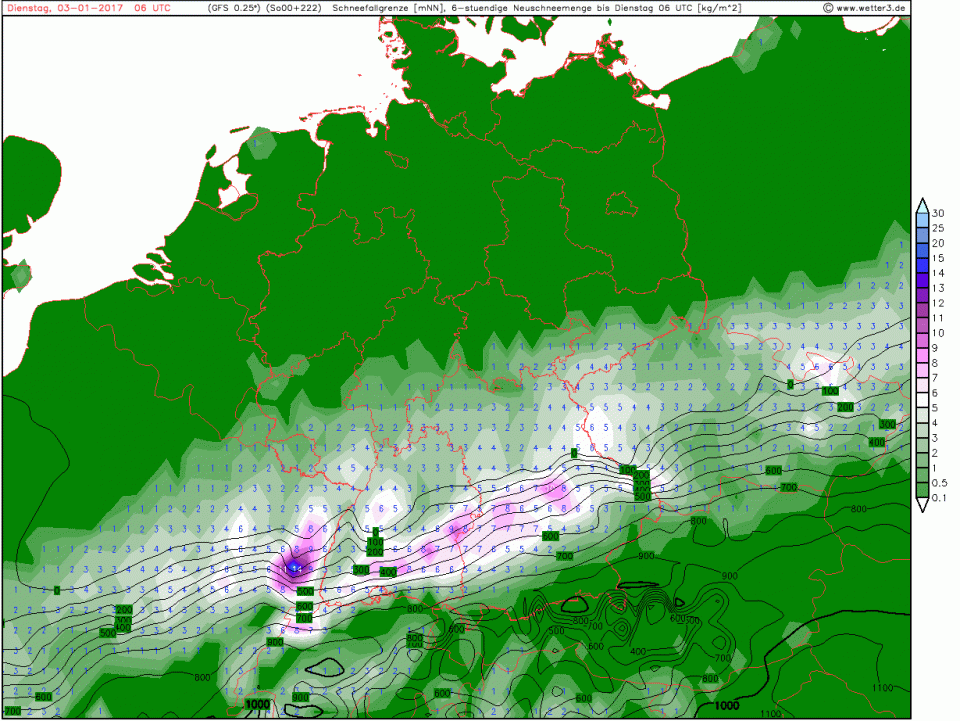The height and width of the screenshot is (721, 960).
Task: Click the dark blue snowfall maximum cell labeled 14
Action: click(294, 568)
